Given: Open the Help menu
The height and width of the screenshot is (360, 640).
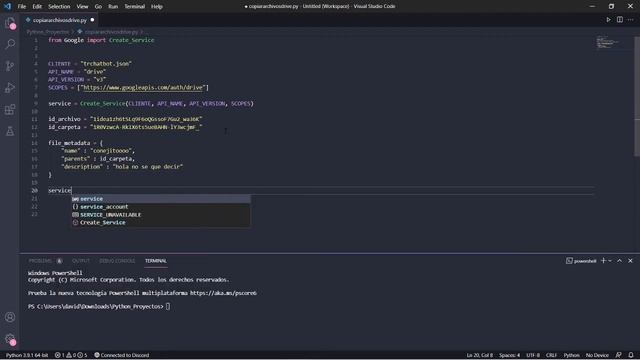Looking at the screenshot, I should pos(157,7).
